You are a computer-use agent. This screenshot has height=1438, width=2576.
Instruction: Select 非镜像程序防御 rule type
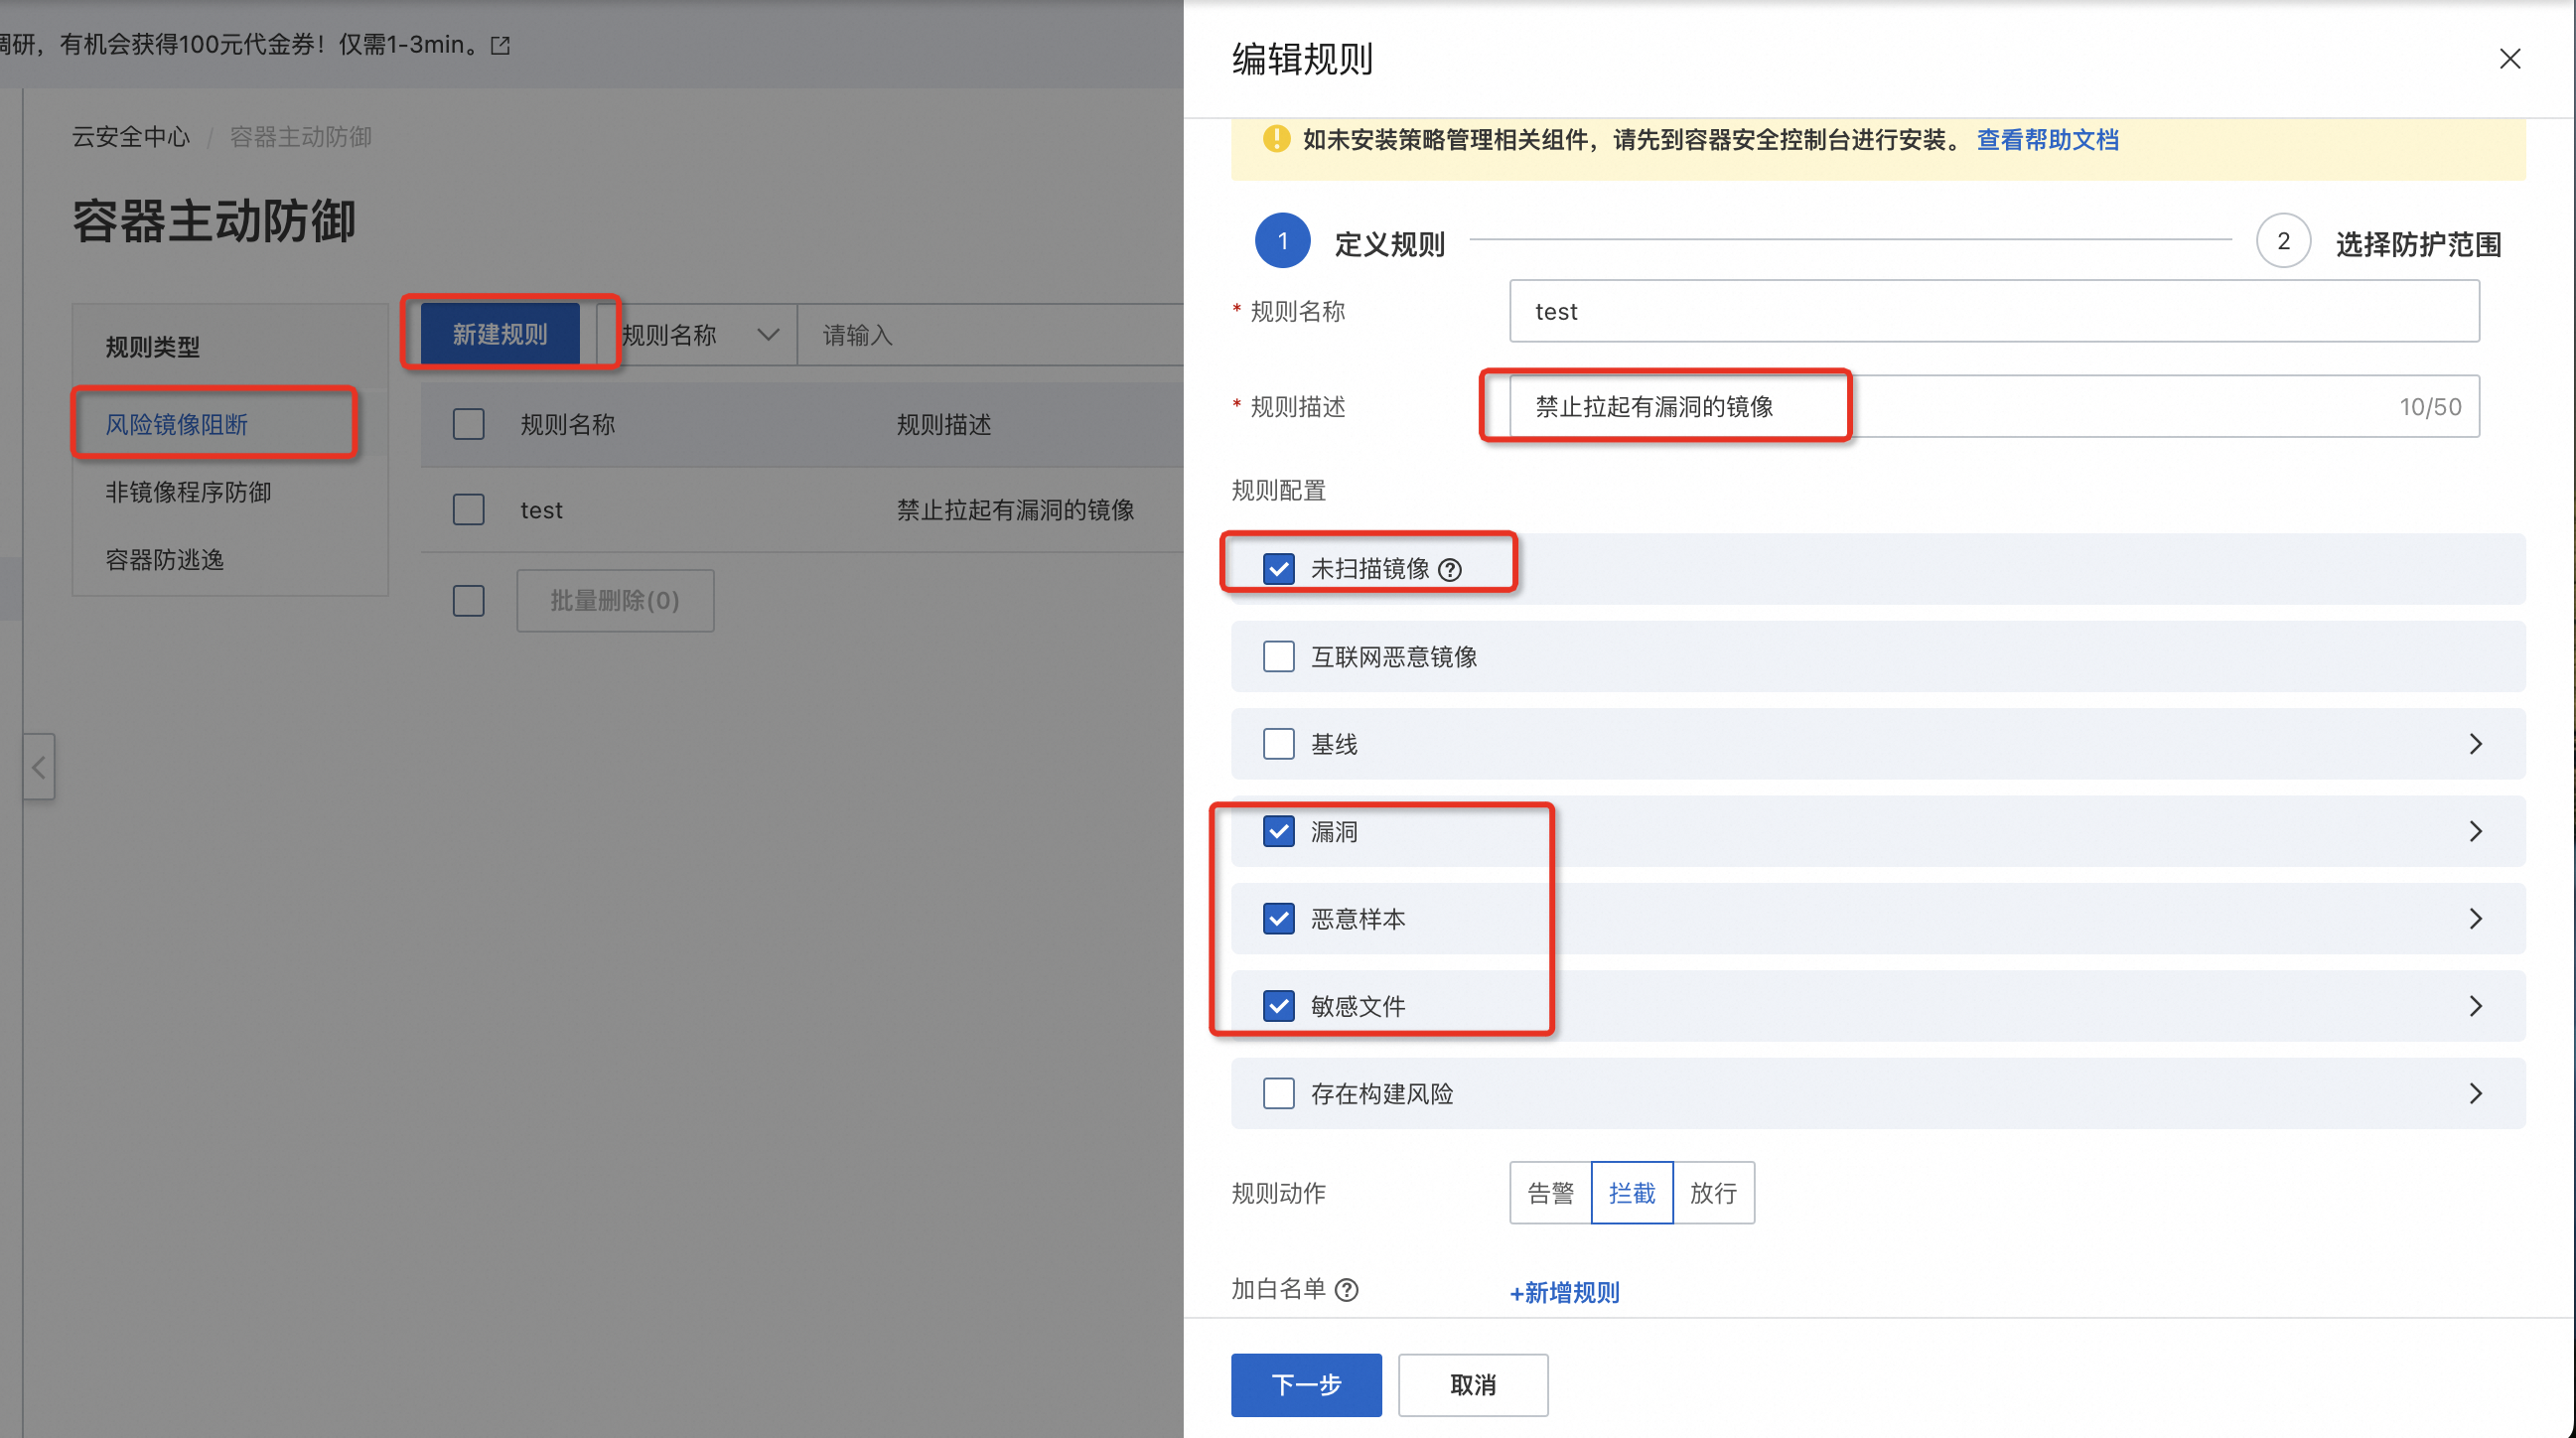click(x=188, y=492)
